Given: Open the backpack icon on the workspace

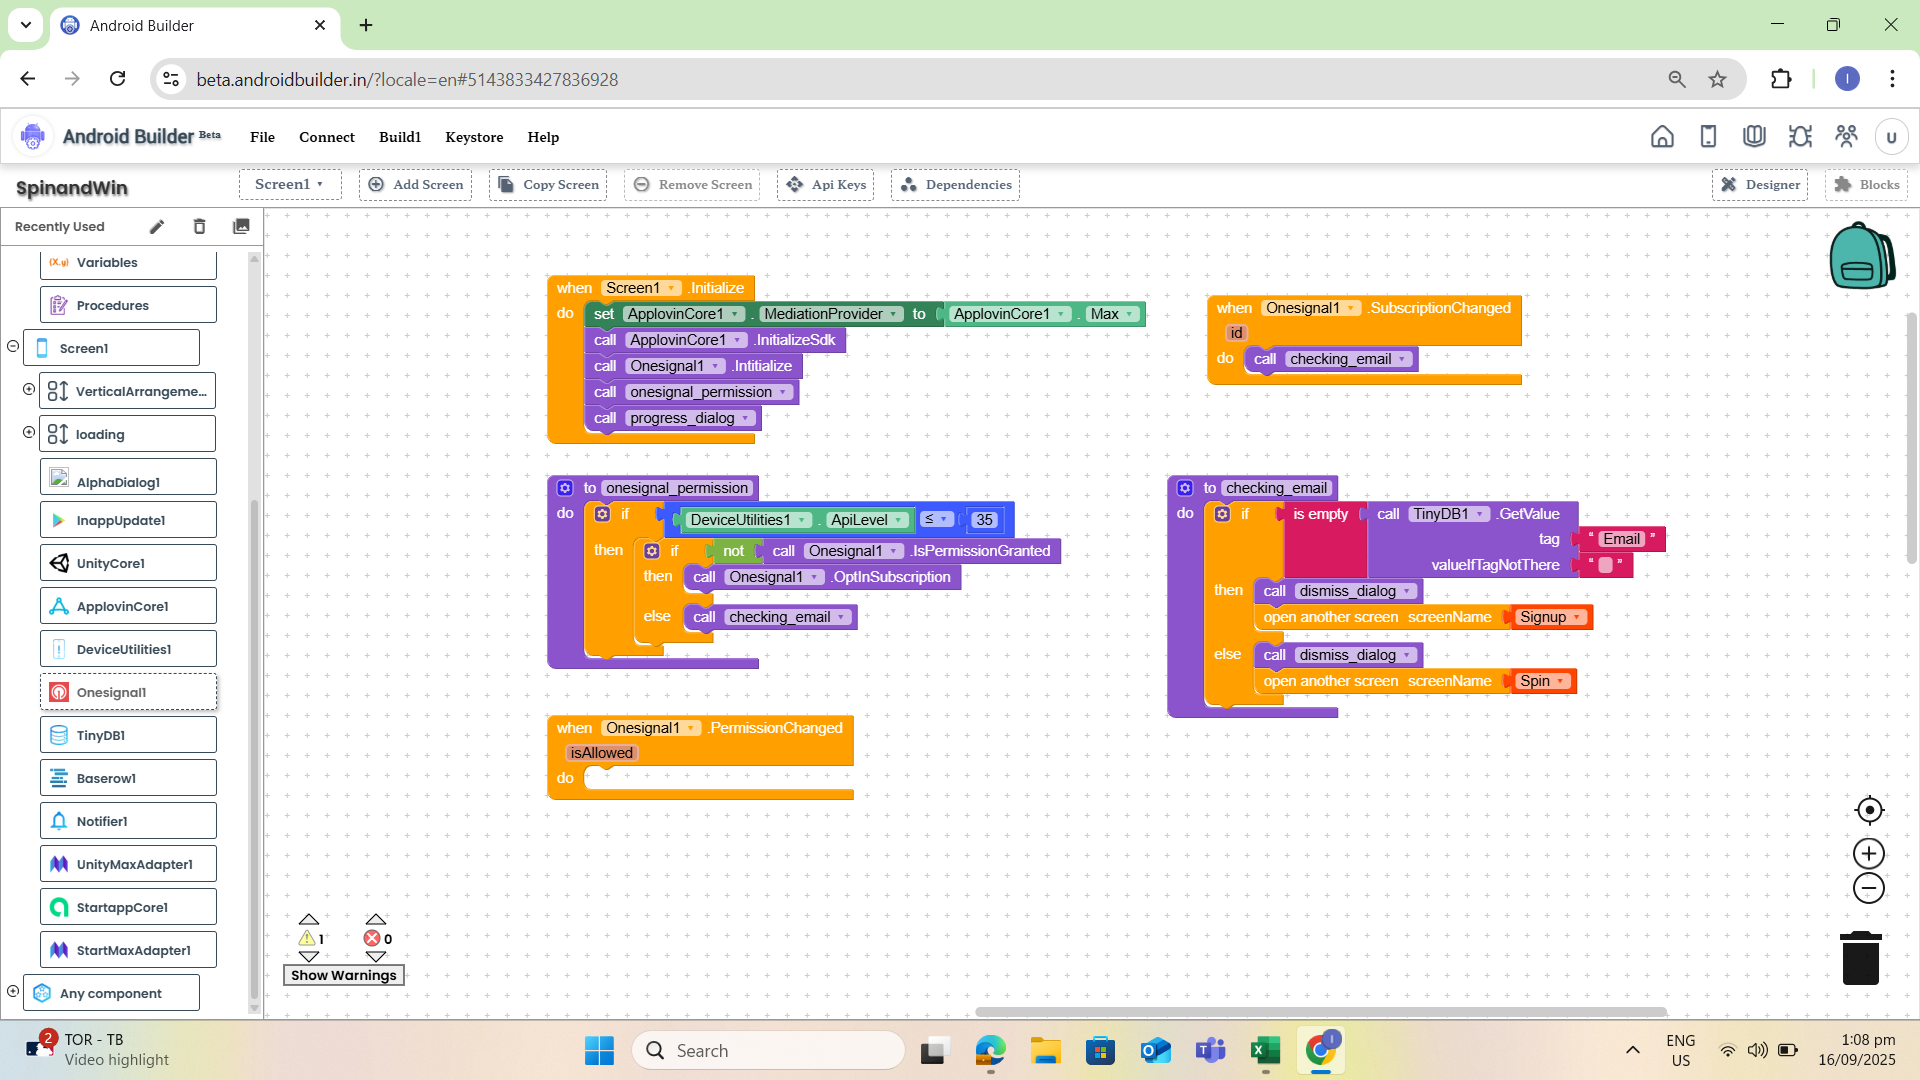Looking at the screenshot, I should (1861, 256).
